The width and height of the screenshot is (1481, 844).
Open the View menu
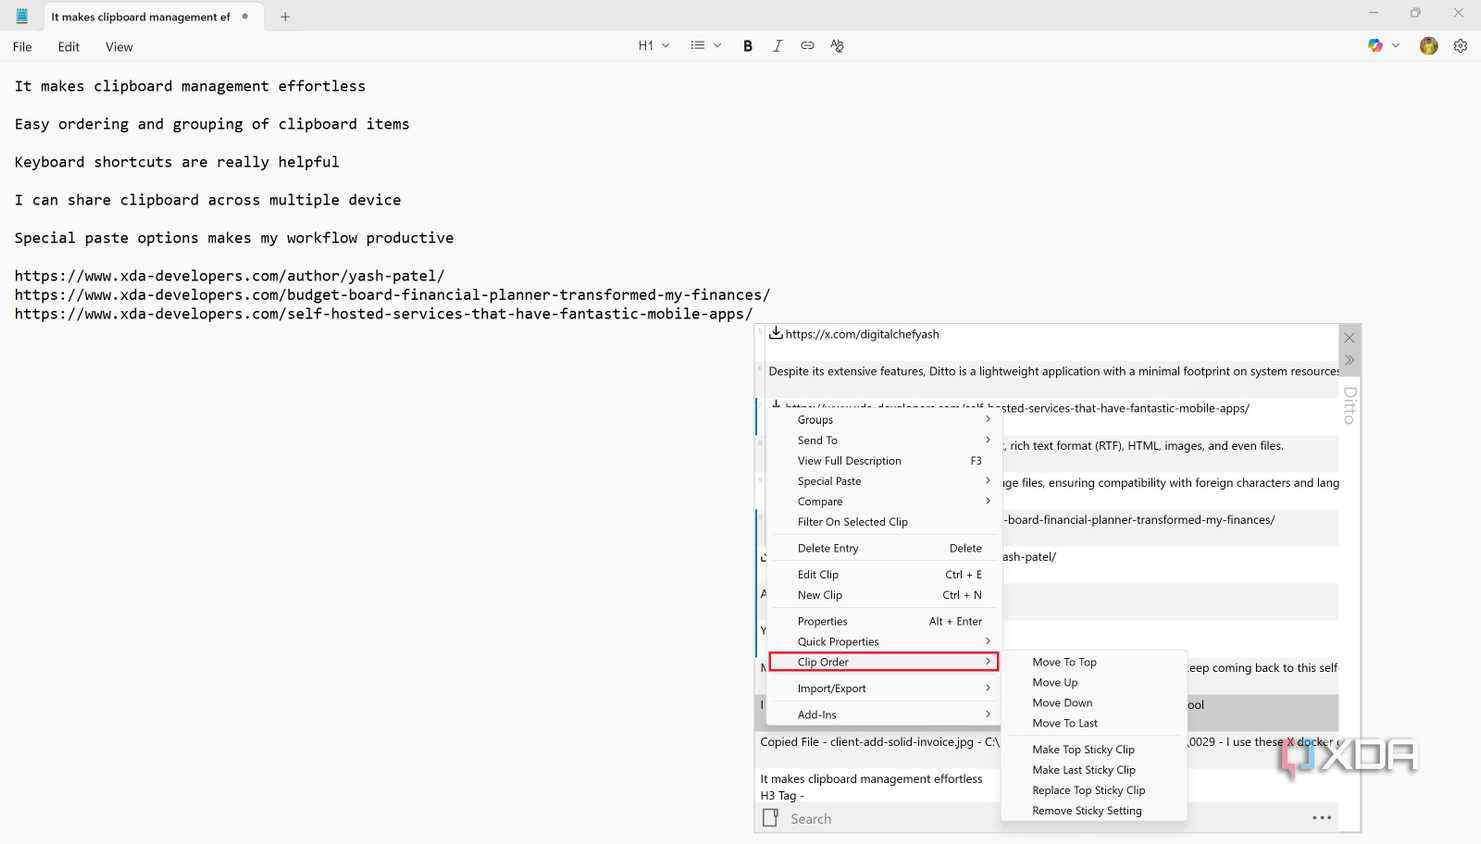(119, 47)
